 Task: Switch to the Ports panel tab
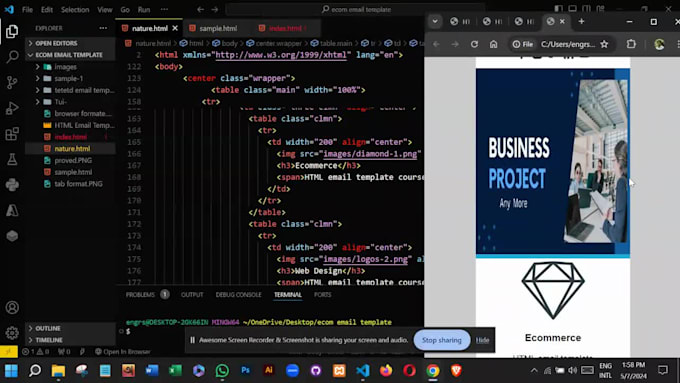click(x=322, y=295)
